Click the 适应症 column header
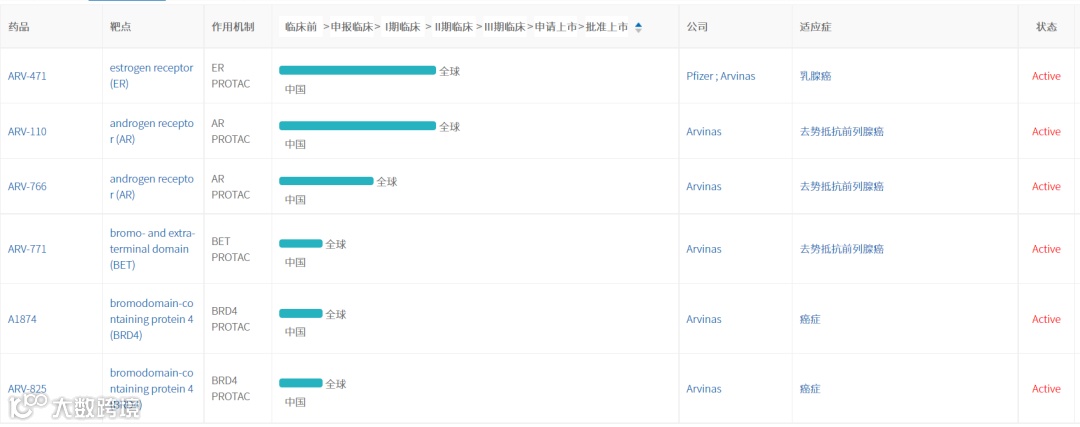The width and height of the screenshot is (1080, 427). pyautogui.click(x=816, y=27)
